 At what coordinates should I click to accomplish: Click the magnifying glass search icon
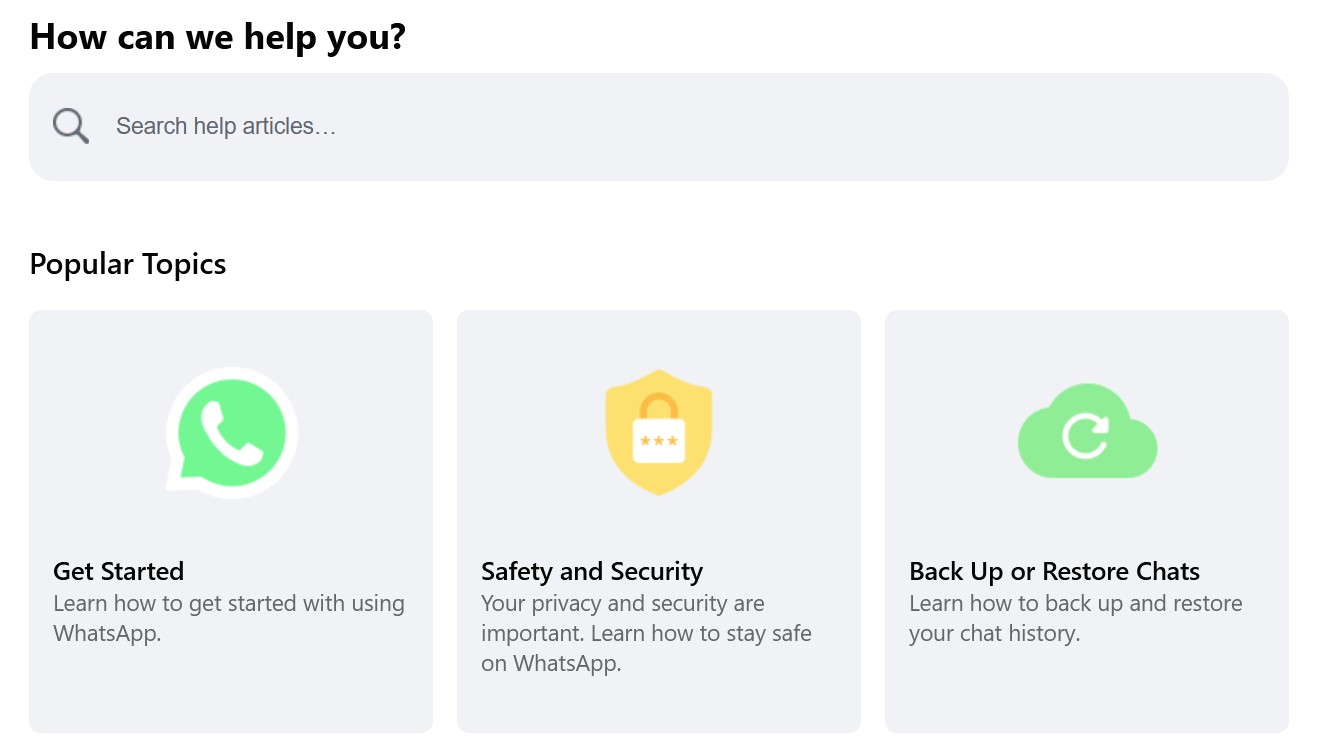tap(71, 127)
